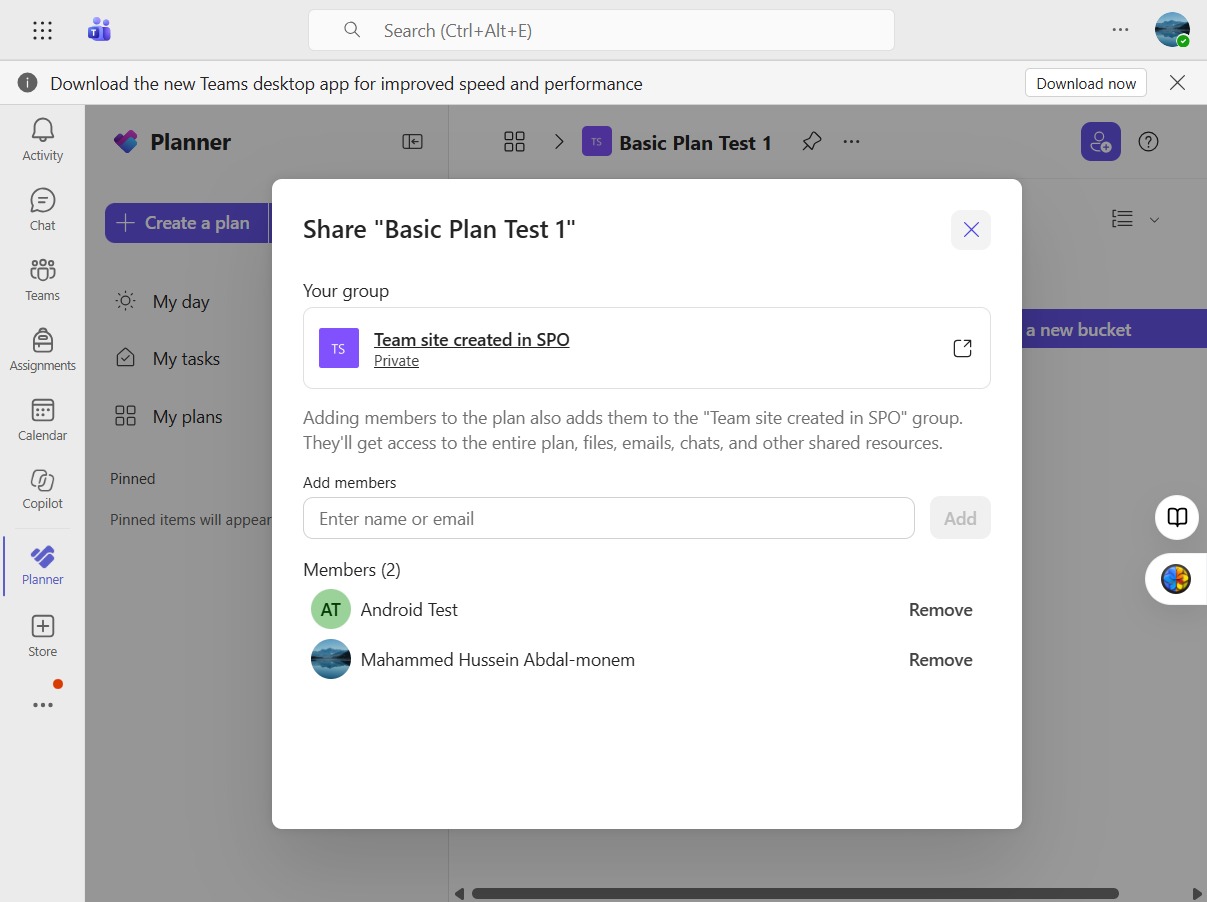Remove Android Test from members

coord(940,610)
